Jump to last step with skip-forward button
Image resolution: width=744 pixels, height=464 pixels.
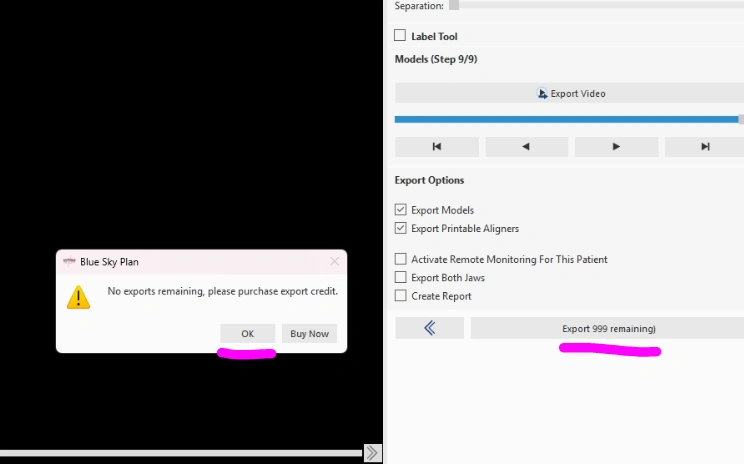705,147
